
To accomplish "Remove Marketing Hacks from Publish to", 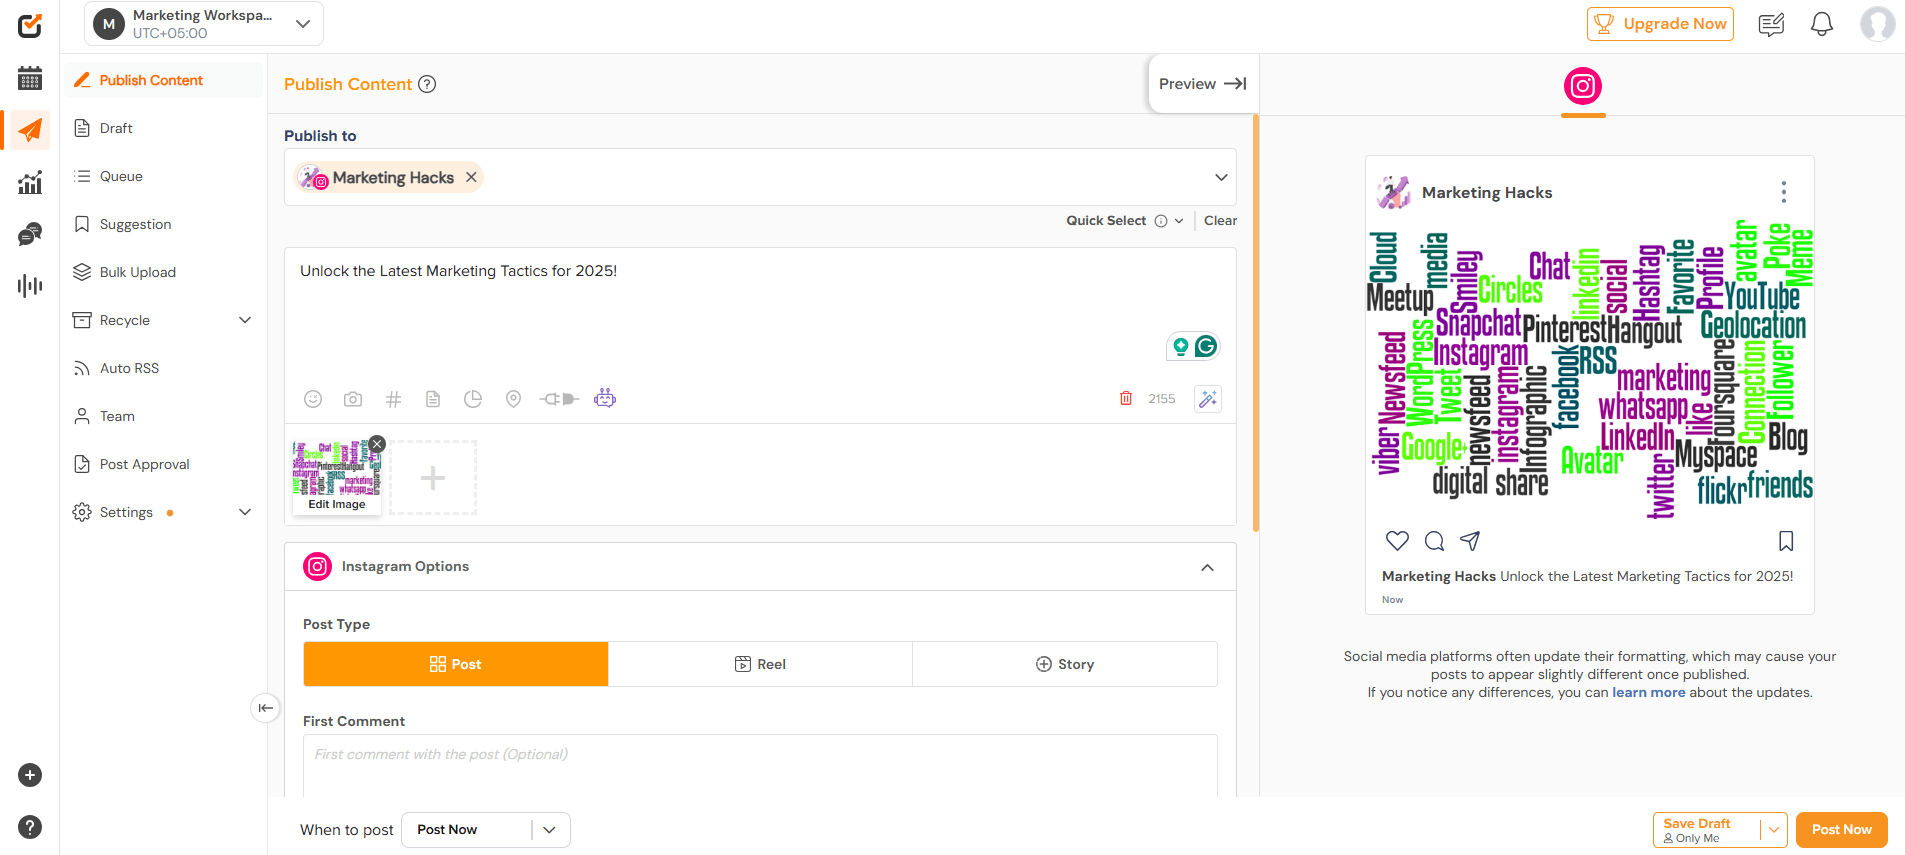I will 471,177.
